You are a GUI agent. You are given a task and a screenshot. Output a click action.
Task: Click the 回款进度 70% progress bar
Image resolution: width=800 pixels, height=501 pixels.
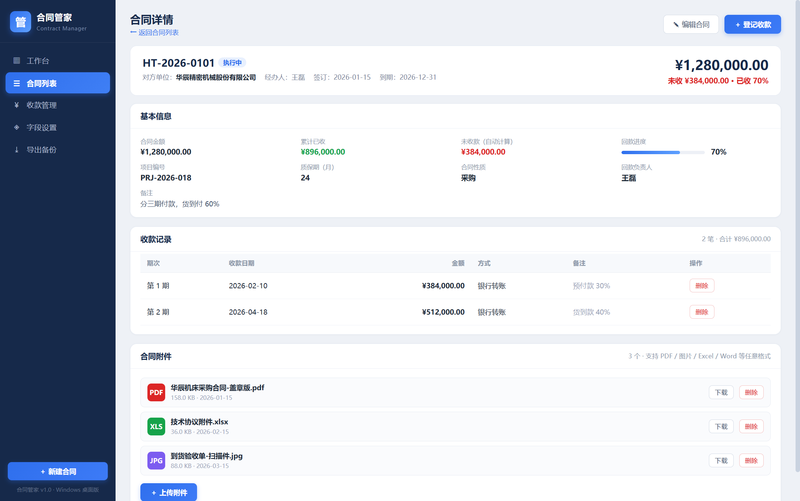point(663,152)
